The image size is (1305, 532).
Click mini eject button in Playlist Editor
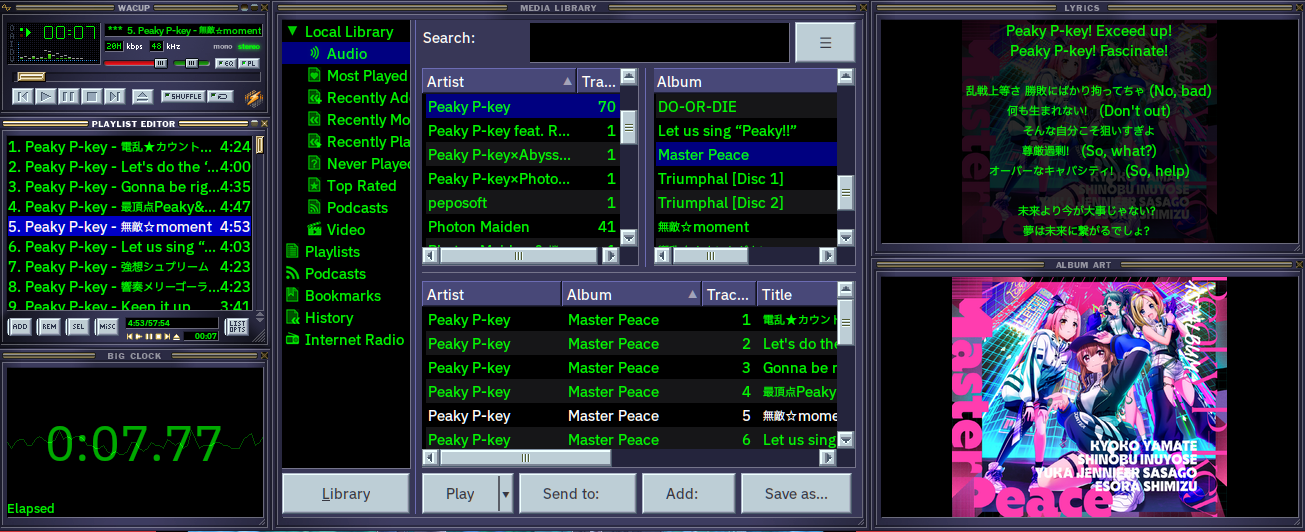click(x=176, y=336)
